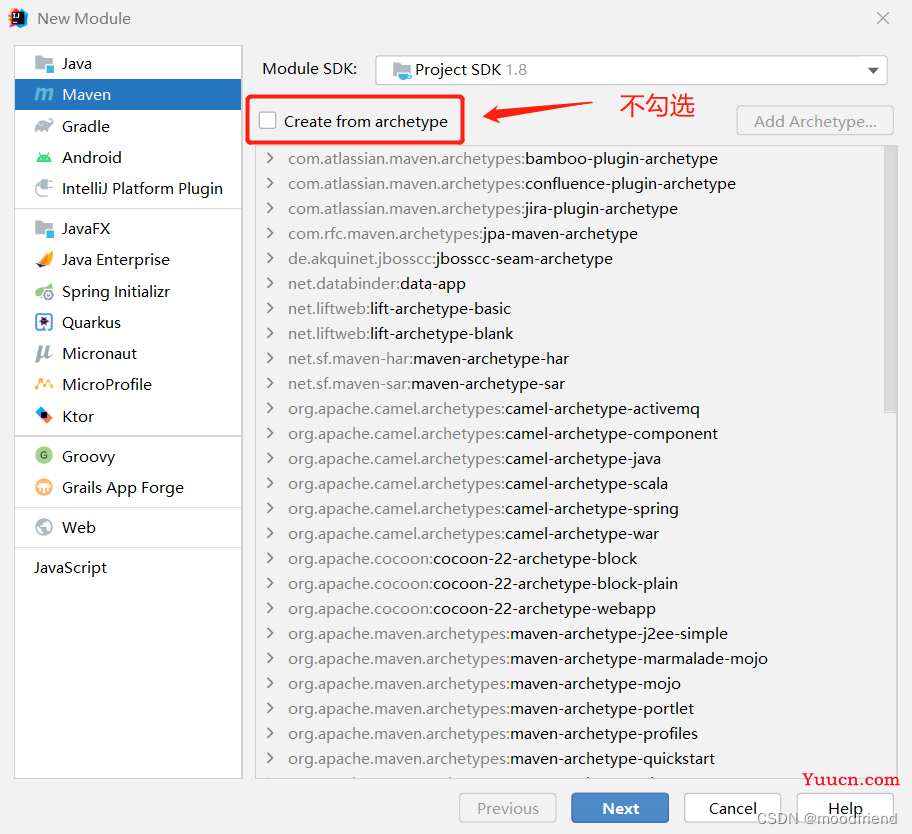This screenshot has width=912, height=834.
Task: Expand the camel-archetype-activemq node
Action: pyautogui.click(x=270, y=408)
